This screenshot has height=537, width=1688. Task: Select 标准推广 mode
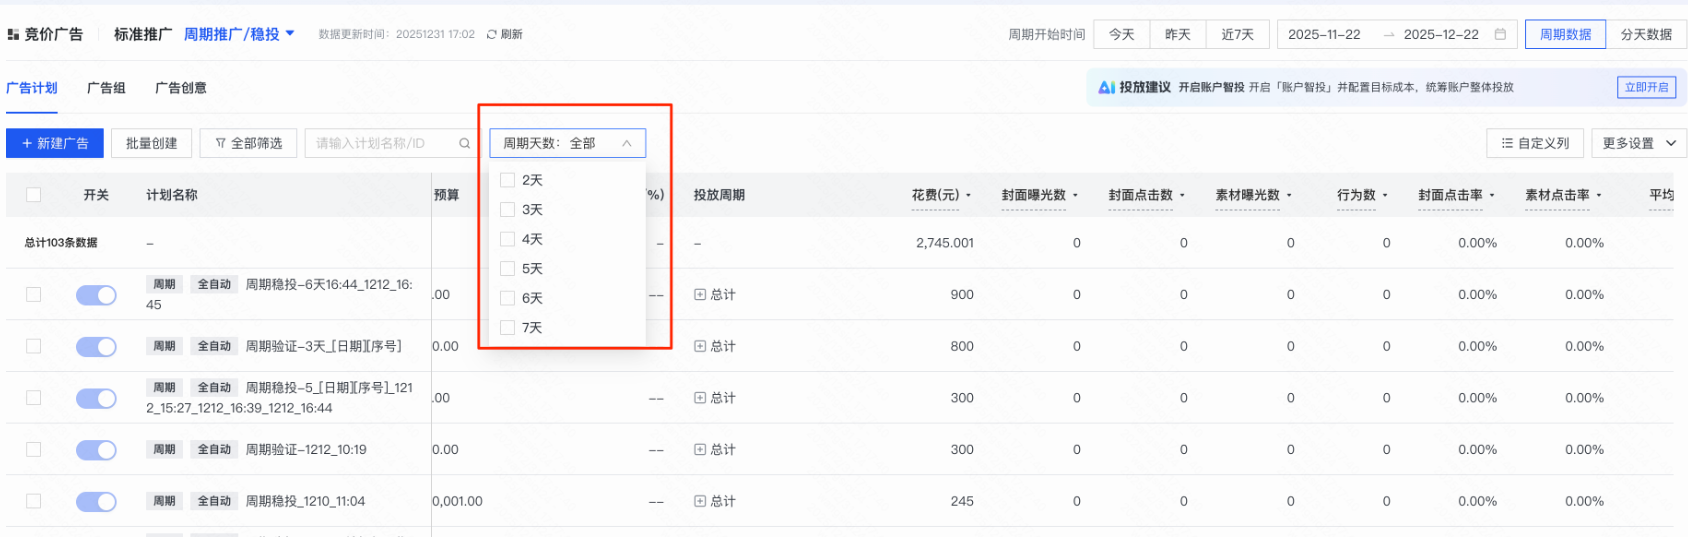coord(142,34)
